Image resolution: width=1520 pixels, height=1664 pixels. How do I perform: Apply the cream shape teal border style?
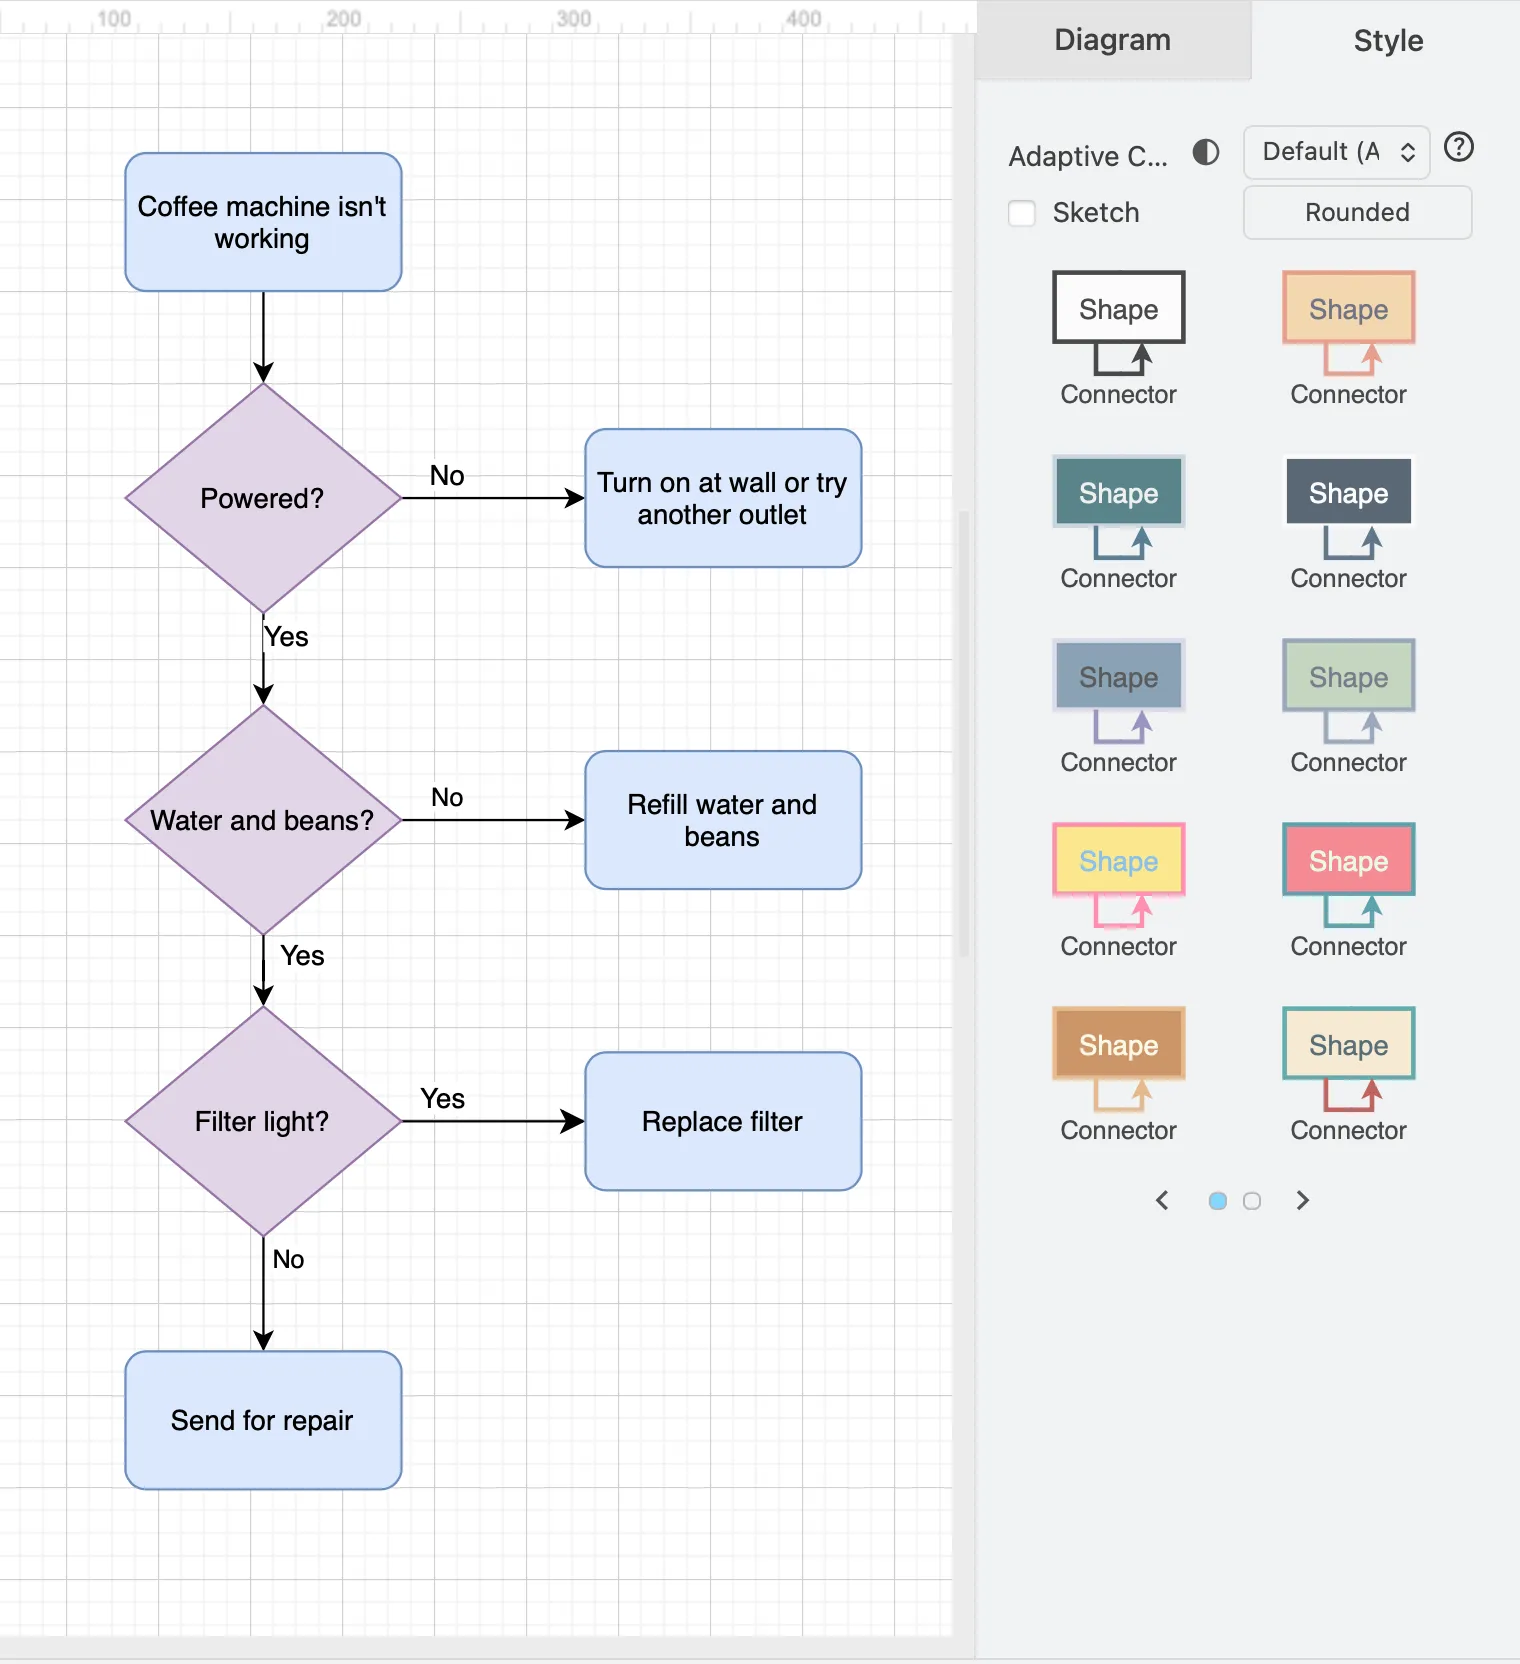tap(1348, 1074)
